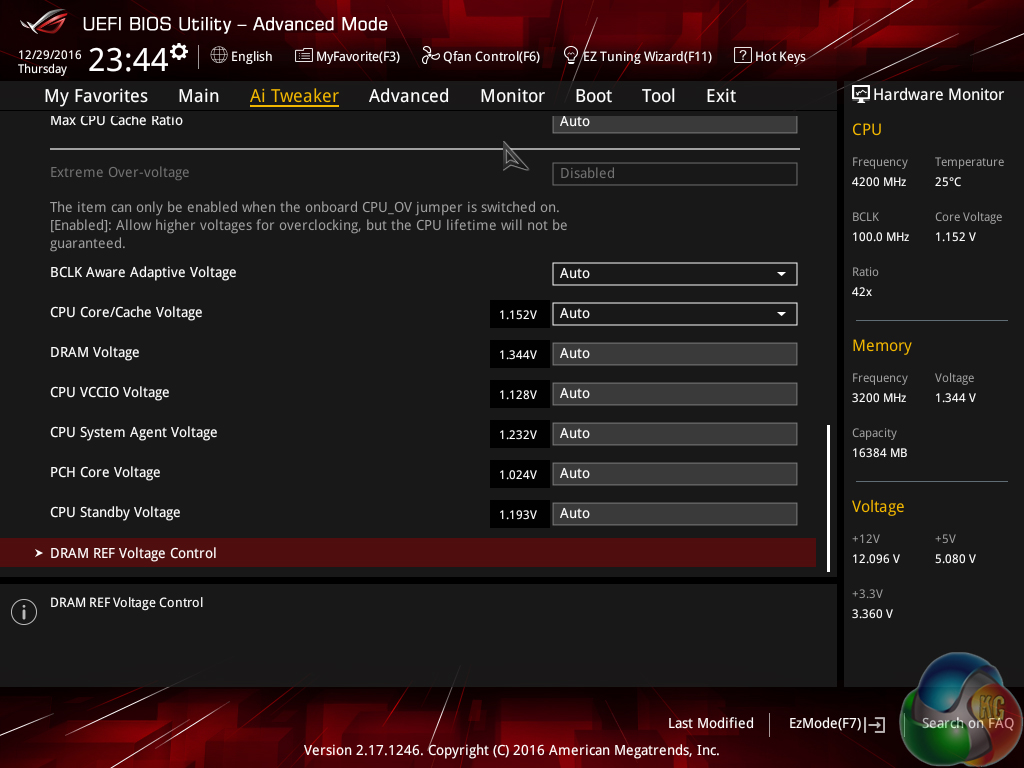Go to the Boot tab
The image size is (1024, 768).
point(593,96)
